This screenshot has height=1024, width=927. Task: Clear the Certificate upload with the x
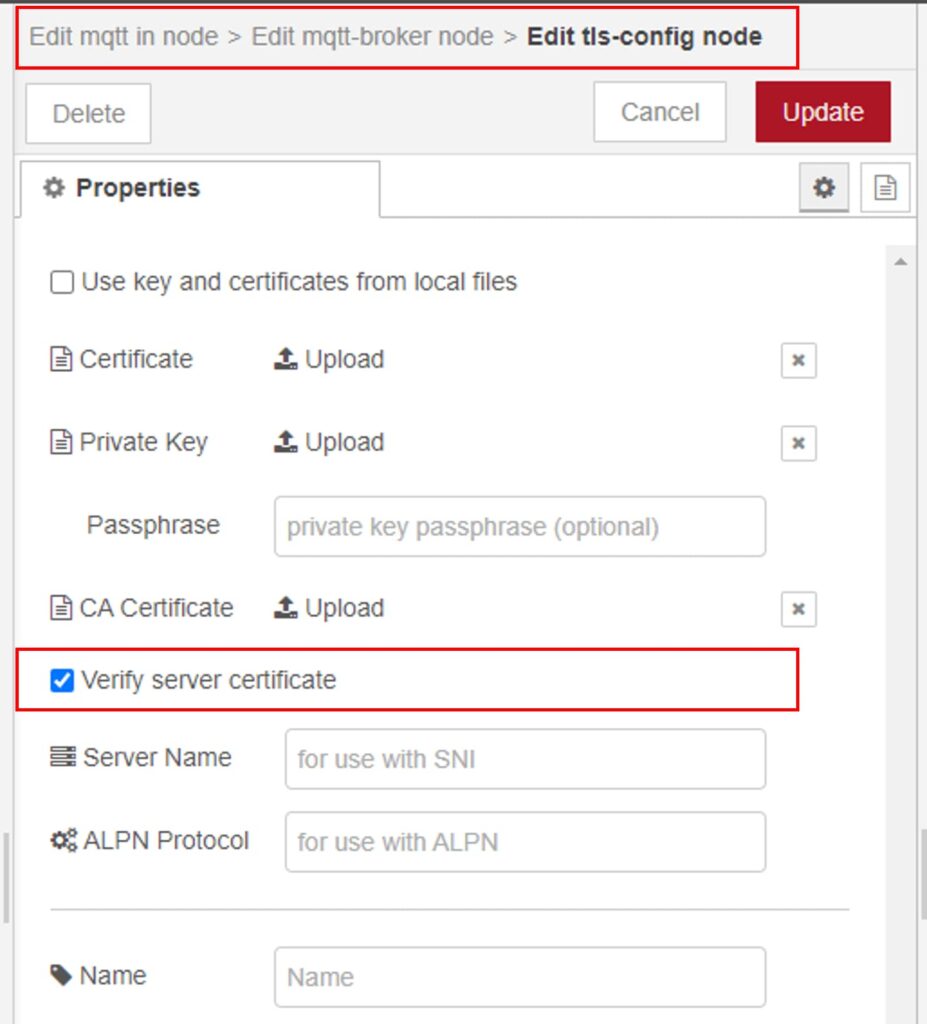[797, 360]
